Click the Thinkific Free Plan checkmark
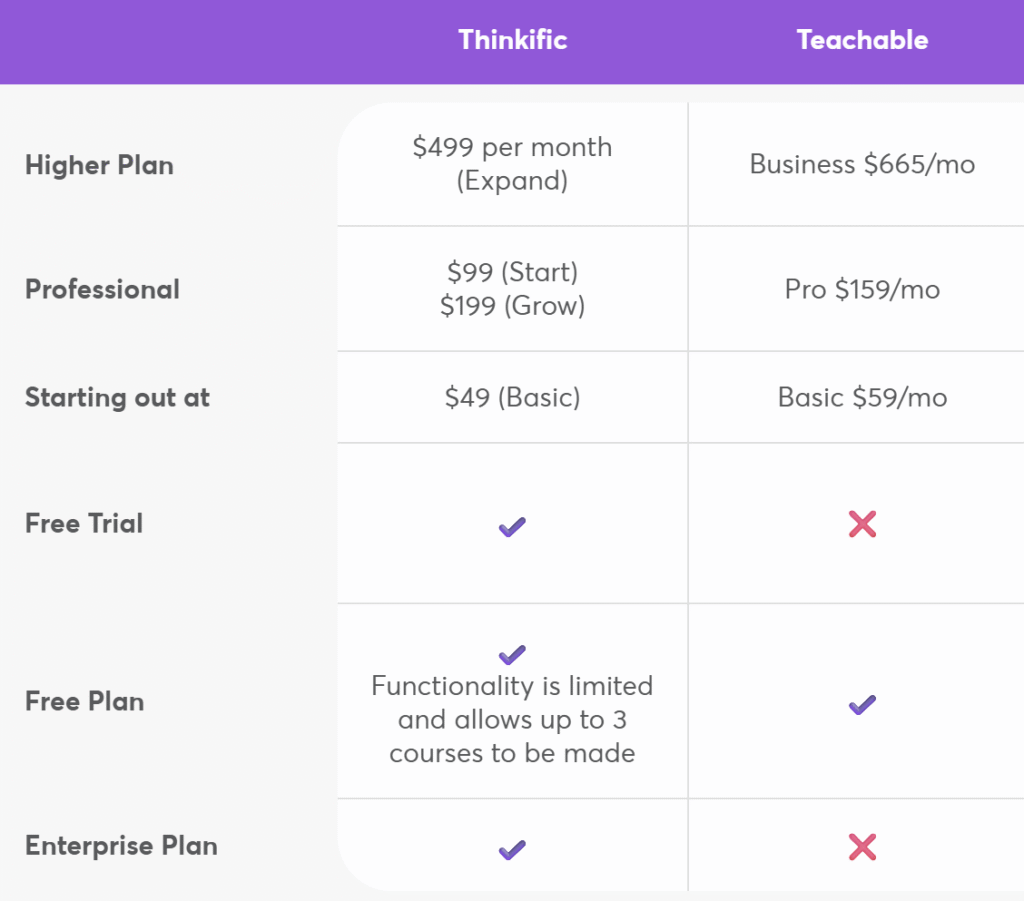 512,654
